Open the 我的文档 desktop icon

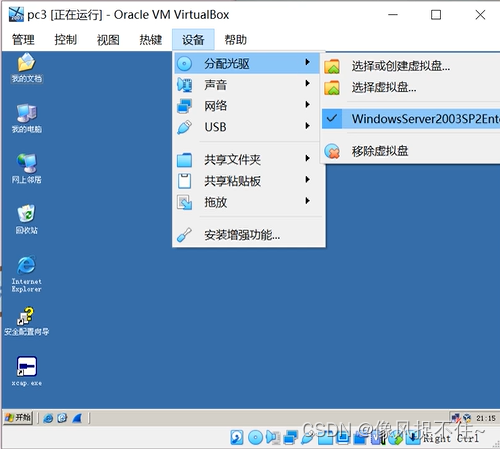pyautogui.click(x=27, y=68)
